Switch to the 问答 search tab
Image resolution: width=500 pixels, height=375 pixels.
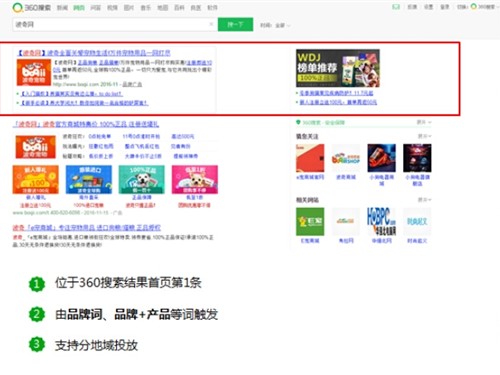click(96, 8)
